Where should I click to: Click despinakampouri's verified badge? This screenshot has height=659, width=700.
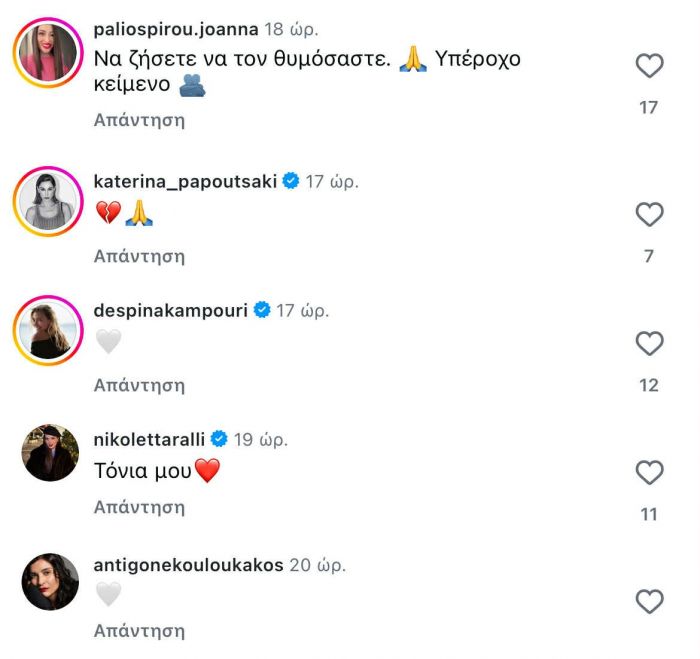(x=262, y=310)
